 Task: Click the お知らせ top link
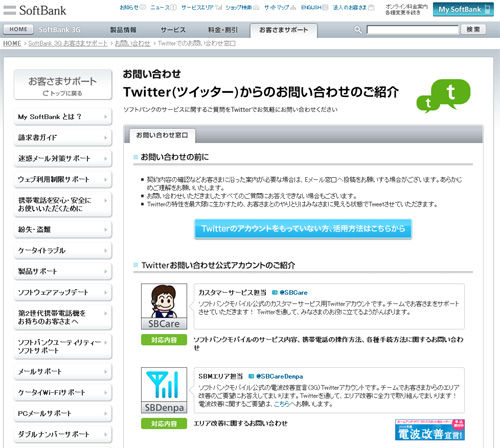129,7
